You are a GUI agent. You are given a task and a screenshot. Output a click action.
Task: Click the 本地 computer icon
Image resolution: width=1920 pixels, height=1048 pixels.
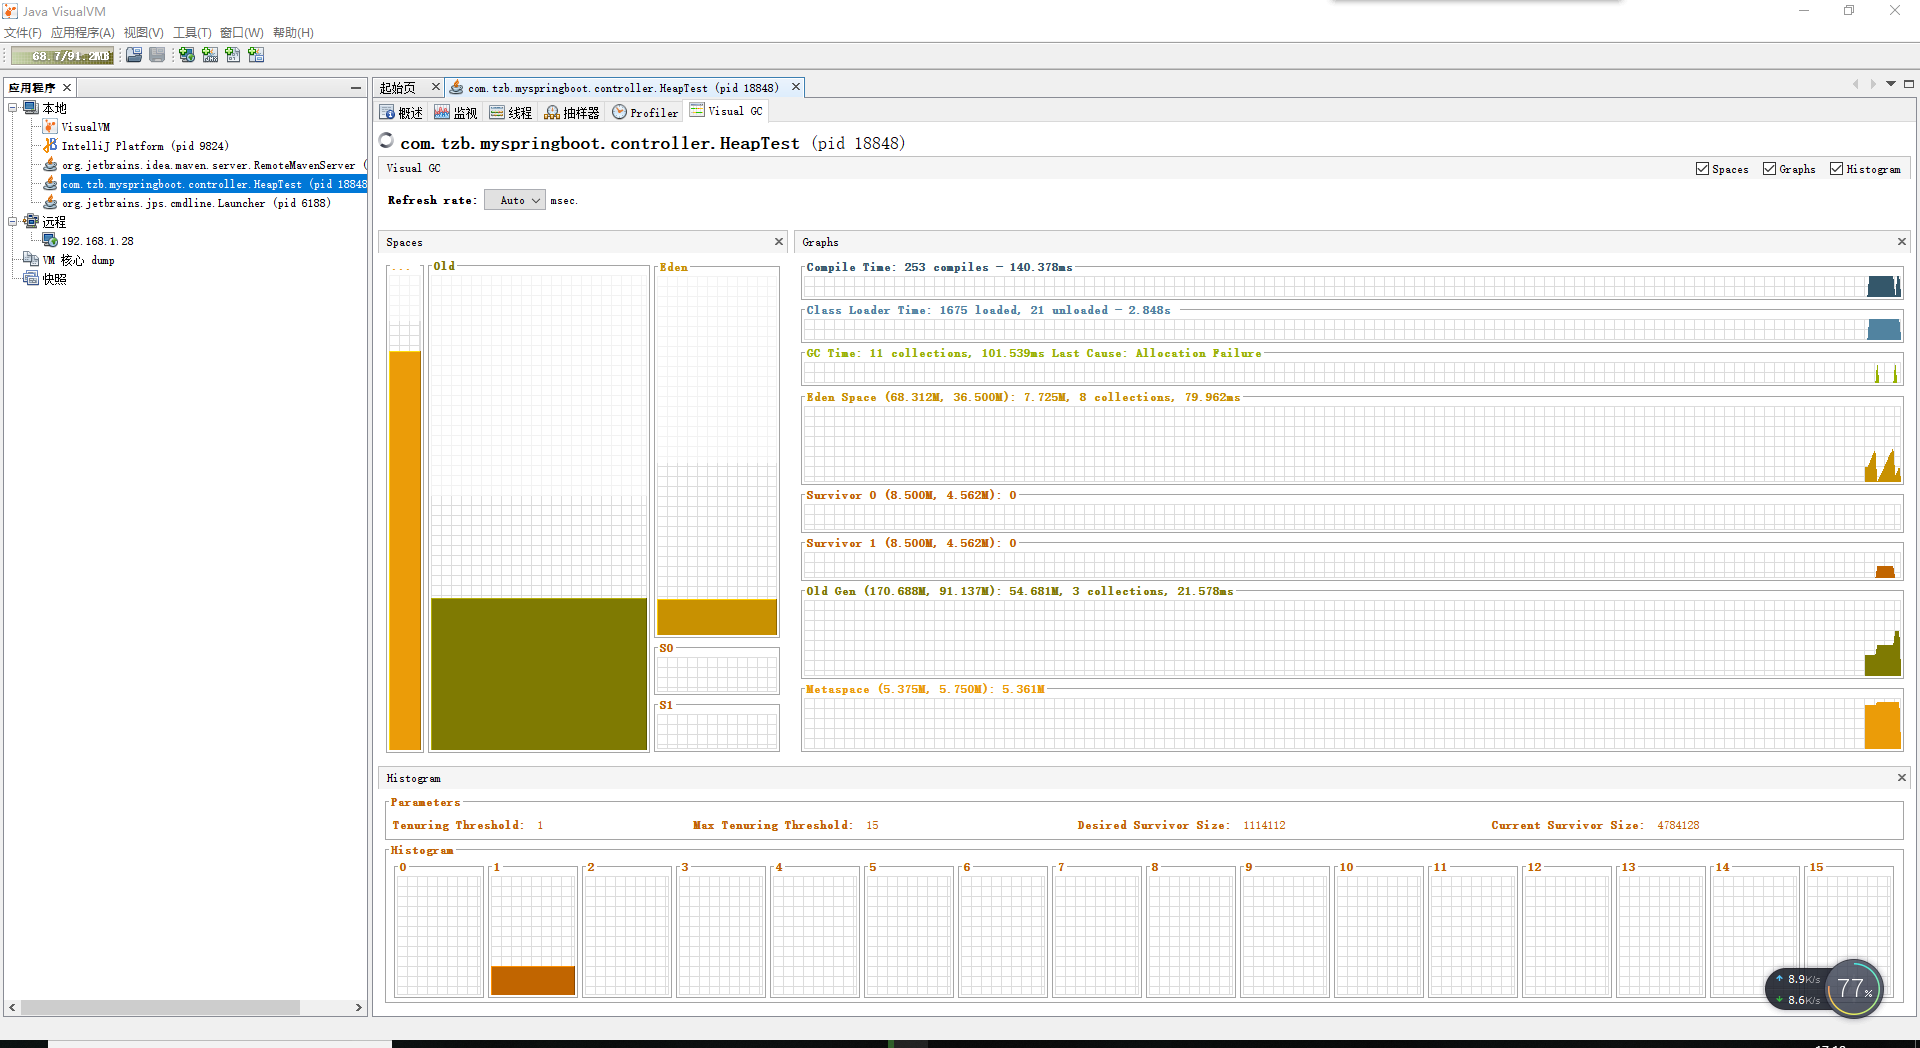pos(31,108)
